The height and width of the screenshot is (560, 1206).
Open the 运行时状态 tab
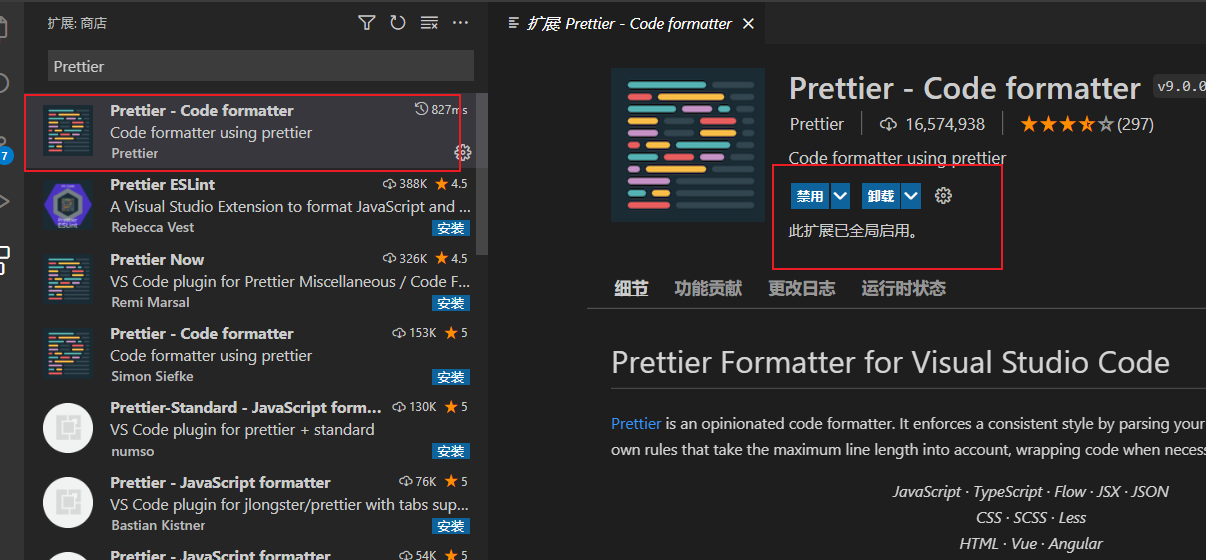pyautogui.click(x=903, y=288)
